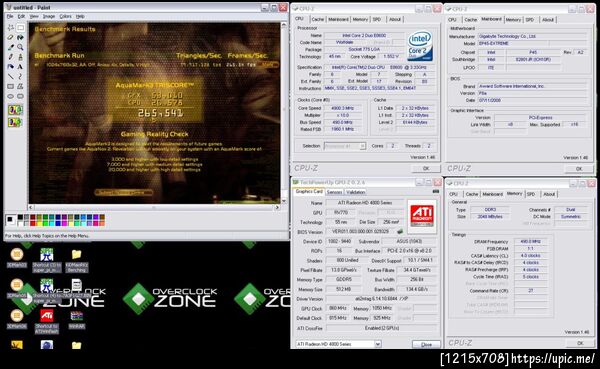Switch to CPU tab in the CPU-Z memory window
Screen dimensions: 600x369
click(x=454, y=194)
